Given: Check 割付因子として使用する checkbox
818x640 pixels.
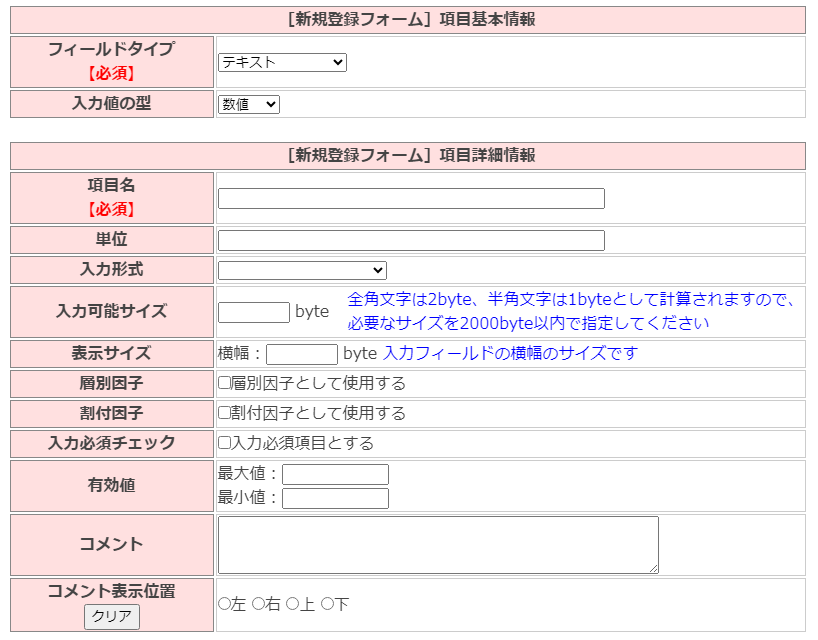Looking at the screenshot, I should click(x=225, y=414).
